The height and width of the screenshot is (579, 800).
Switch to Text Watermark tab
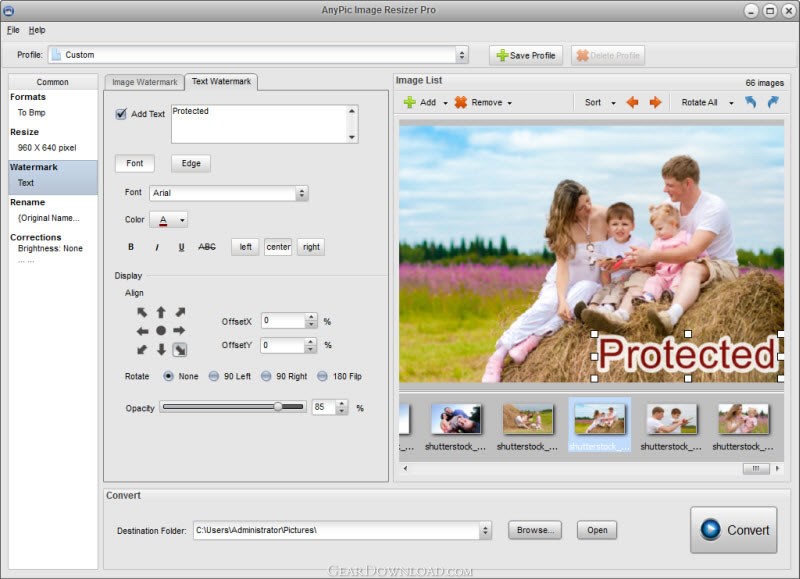click(221, 82)
